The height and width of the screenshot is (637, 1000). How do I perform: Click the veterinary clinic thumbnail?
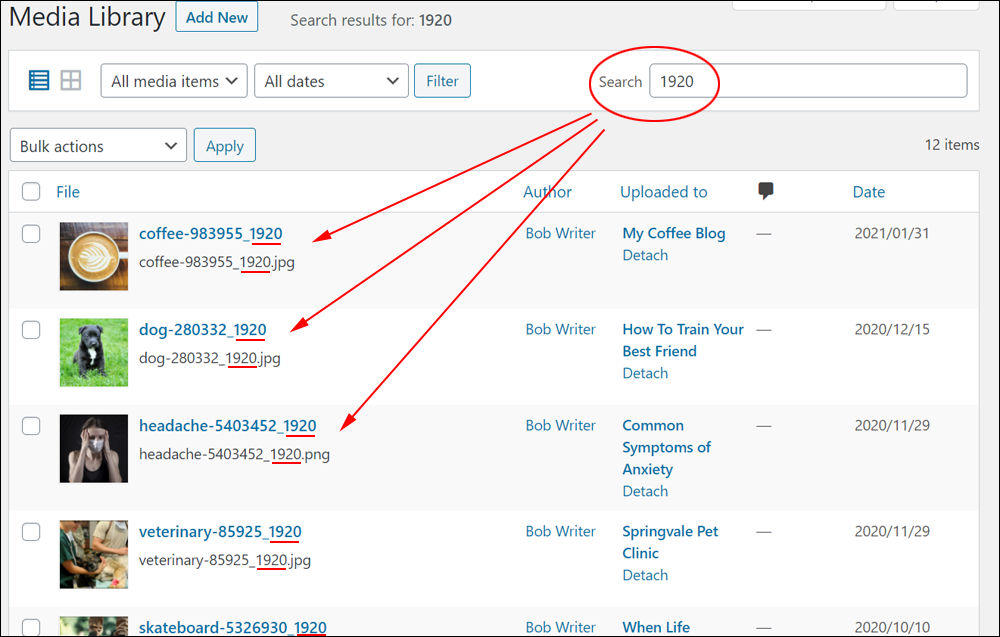(94, 555)
